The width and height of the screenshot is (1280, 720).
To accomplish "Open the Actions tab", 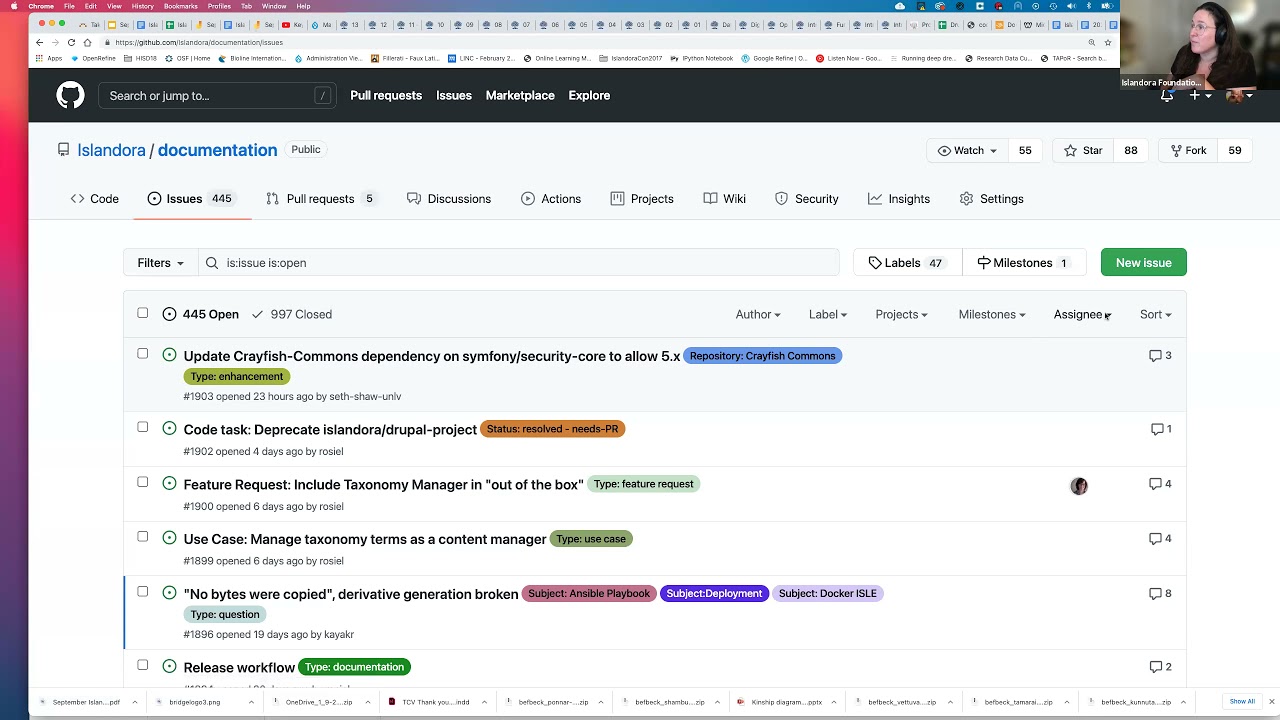I will pyautogui.click(x=551, y=199).
